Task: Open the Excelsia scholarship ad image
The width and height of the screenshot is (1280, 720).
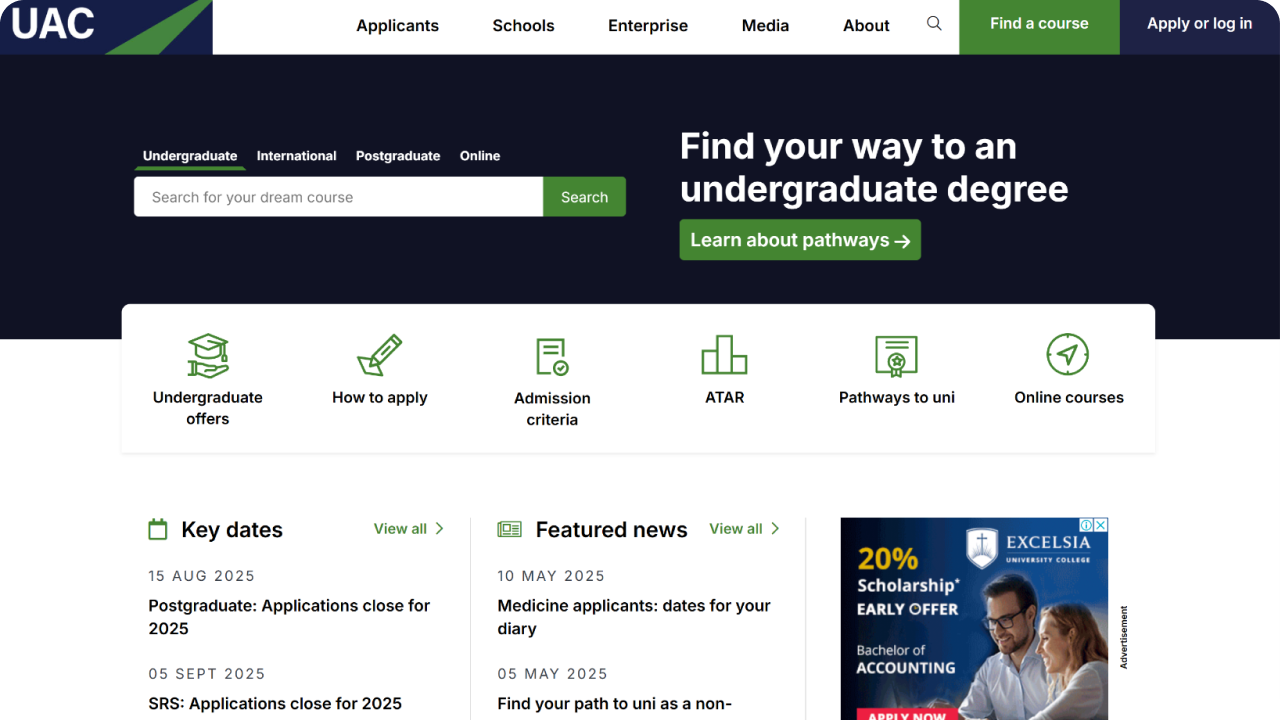Action: coord(974,619)
